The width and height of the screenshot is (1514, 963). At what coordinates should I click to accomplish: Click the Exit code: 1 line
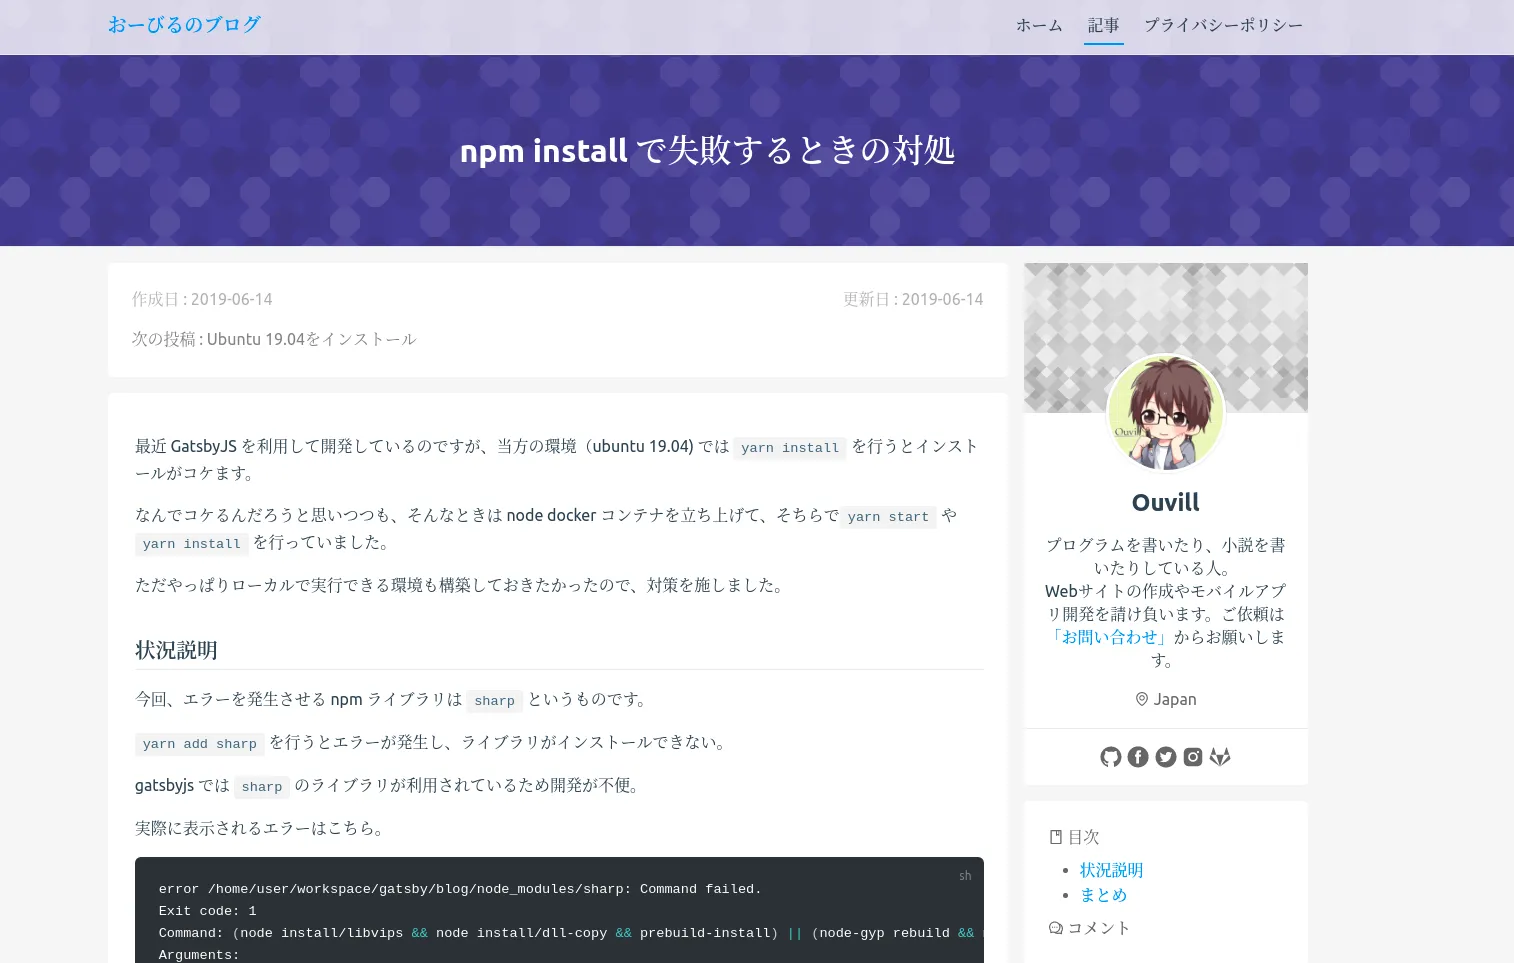click(207, 911)
